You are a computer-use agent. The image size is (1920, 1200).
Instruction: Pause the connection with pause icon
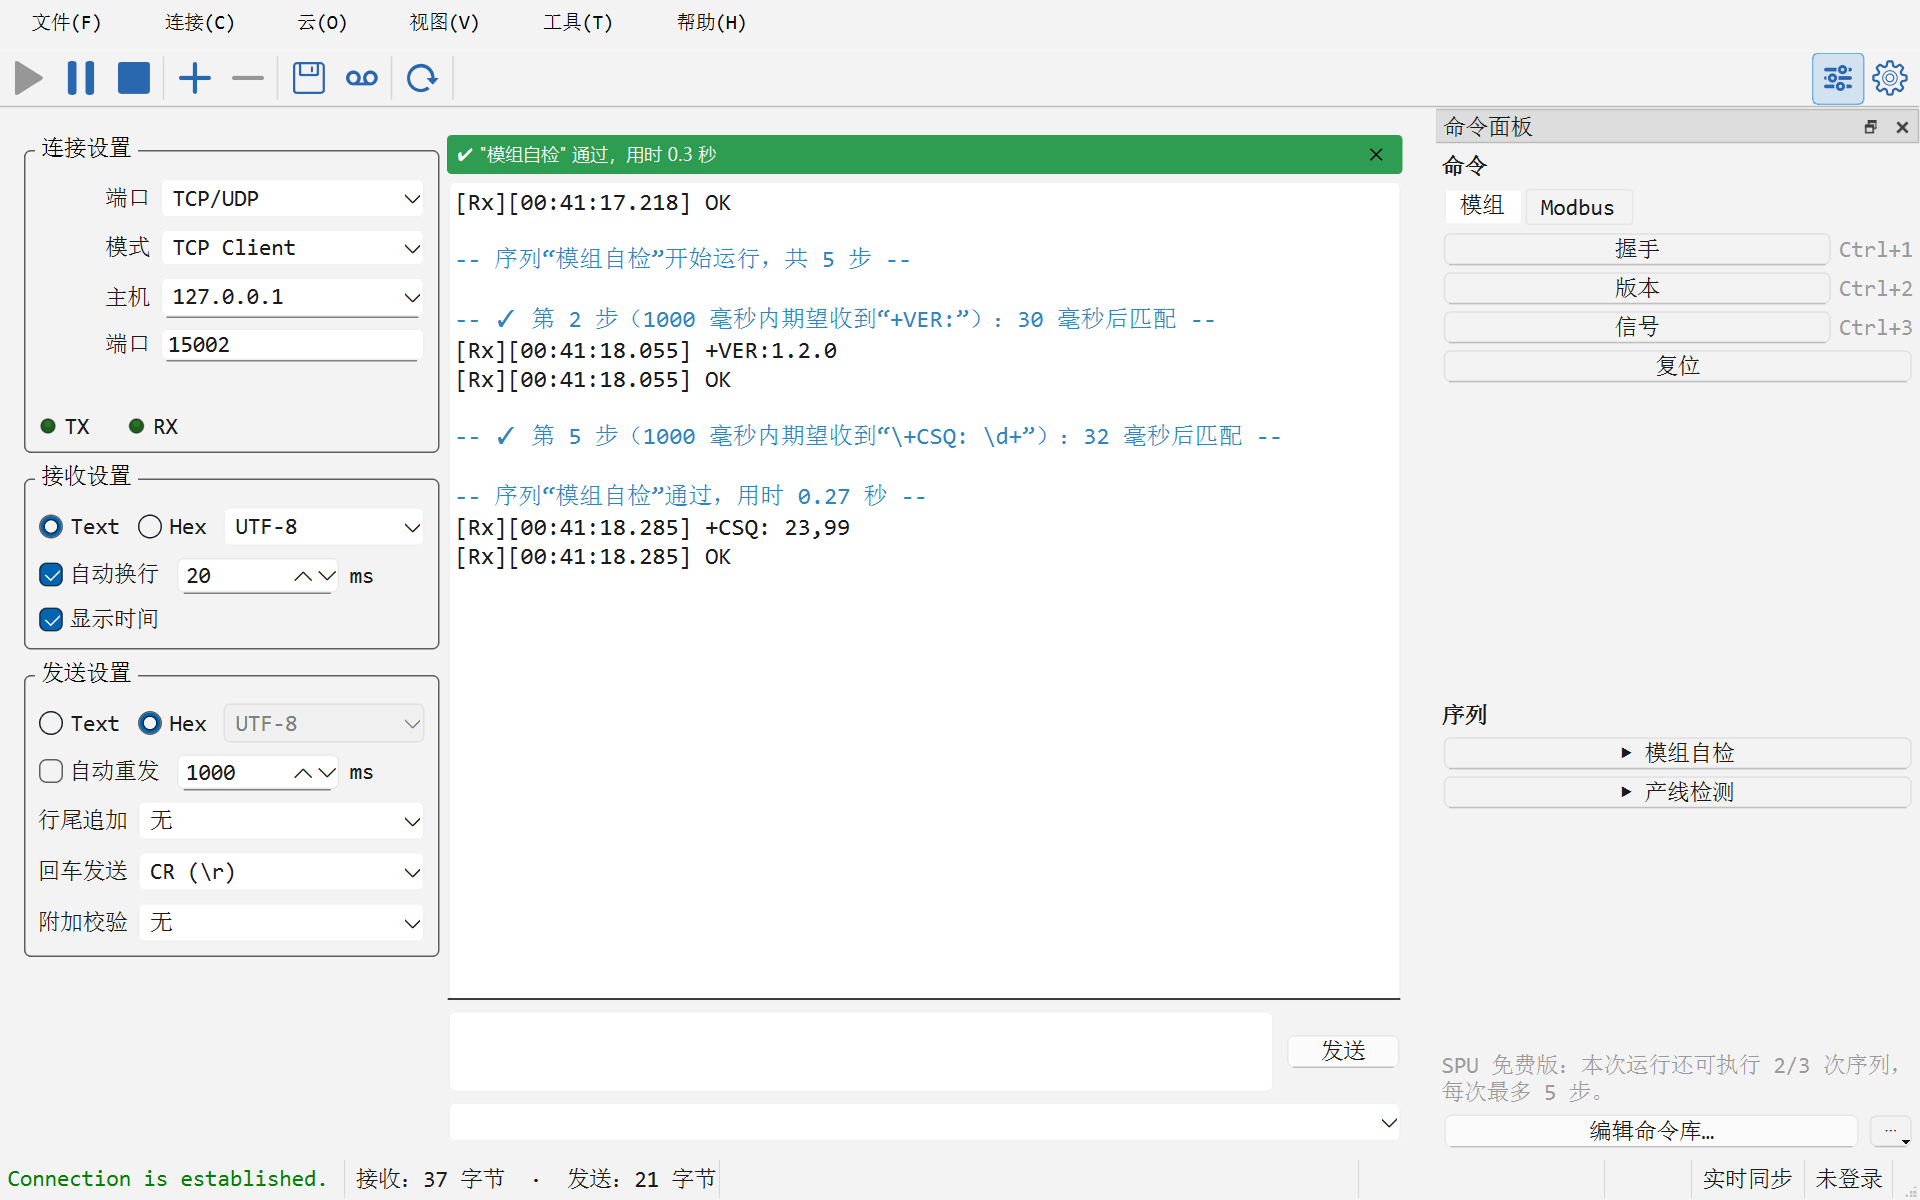coord(81,78)
